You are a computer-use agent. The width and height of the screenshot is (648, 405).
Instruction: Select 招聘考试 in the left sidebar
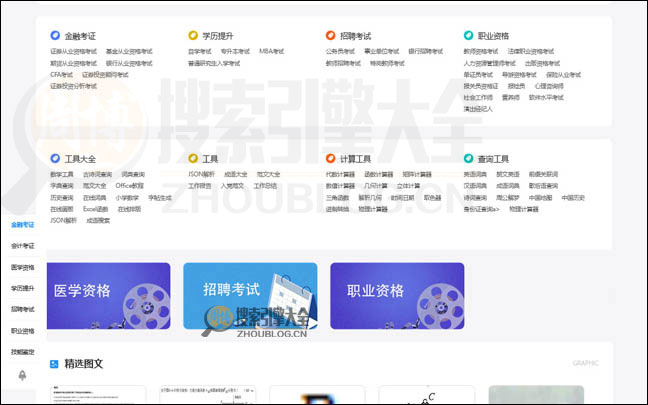coord(23,309)
